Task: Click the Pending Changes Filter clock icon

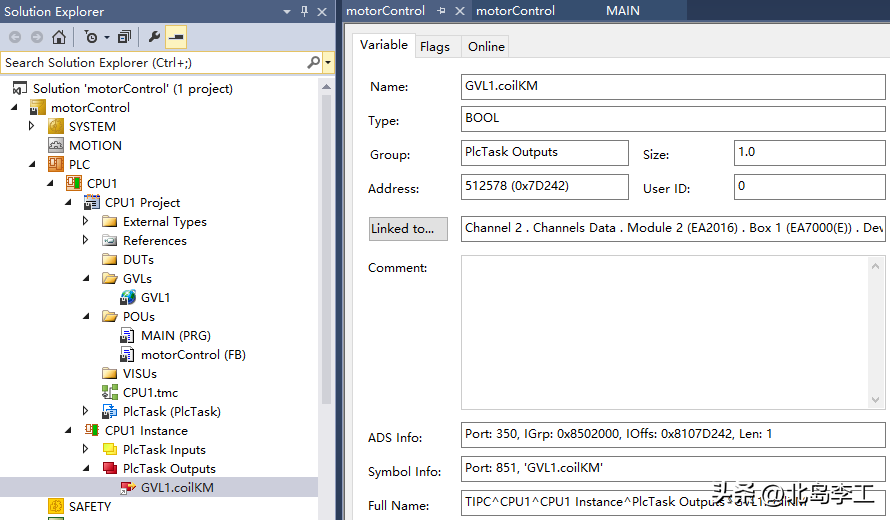Action: tap(91, 37)
